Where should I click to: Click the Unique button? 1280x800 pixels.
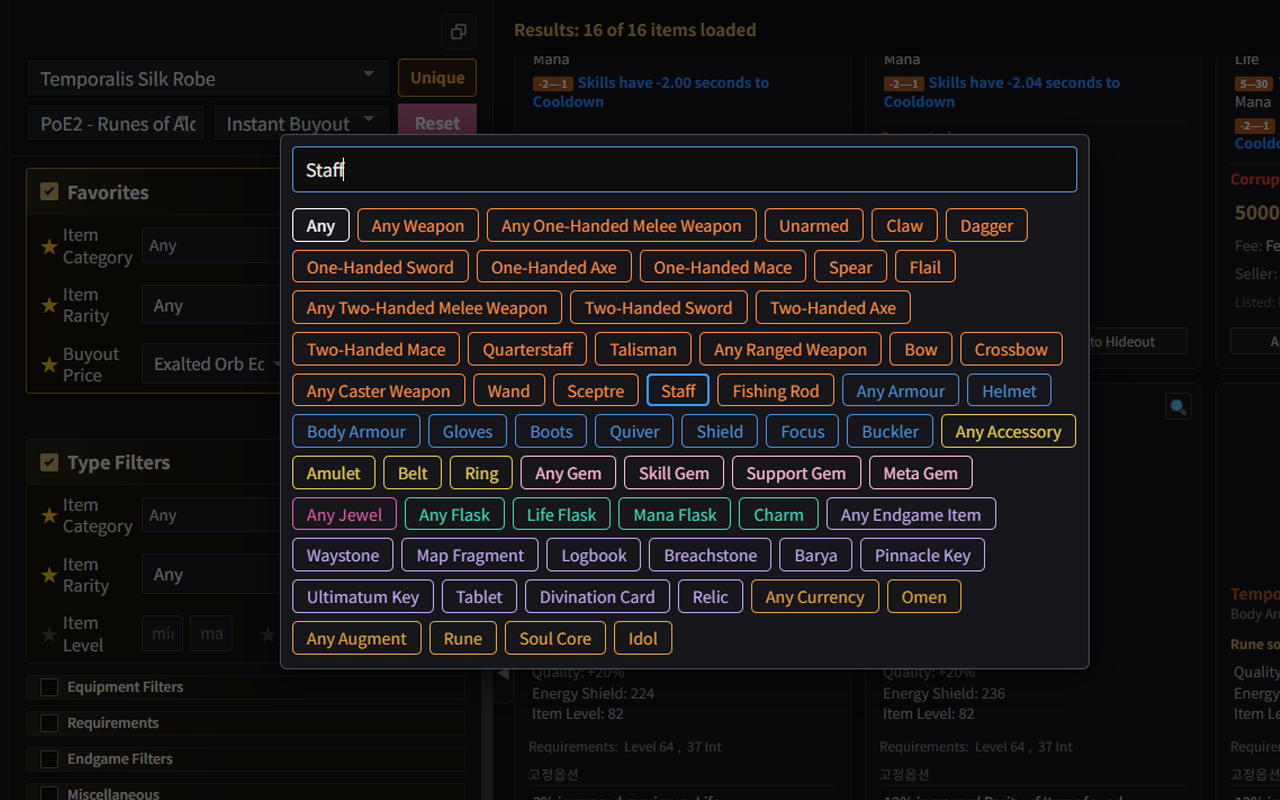(437, 78)
